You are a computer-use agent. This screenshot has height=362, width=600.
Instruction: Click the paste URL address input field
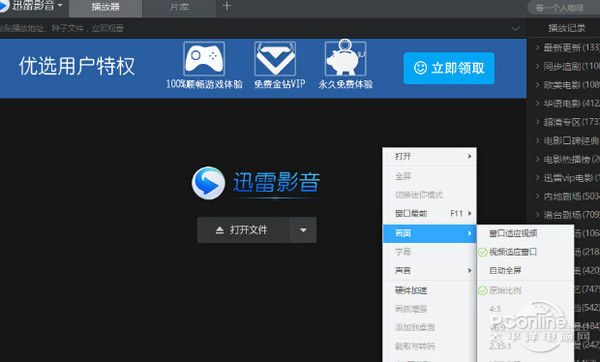click(253, 28)
